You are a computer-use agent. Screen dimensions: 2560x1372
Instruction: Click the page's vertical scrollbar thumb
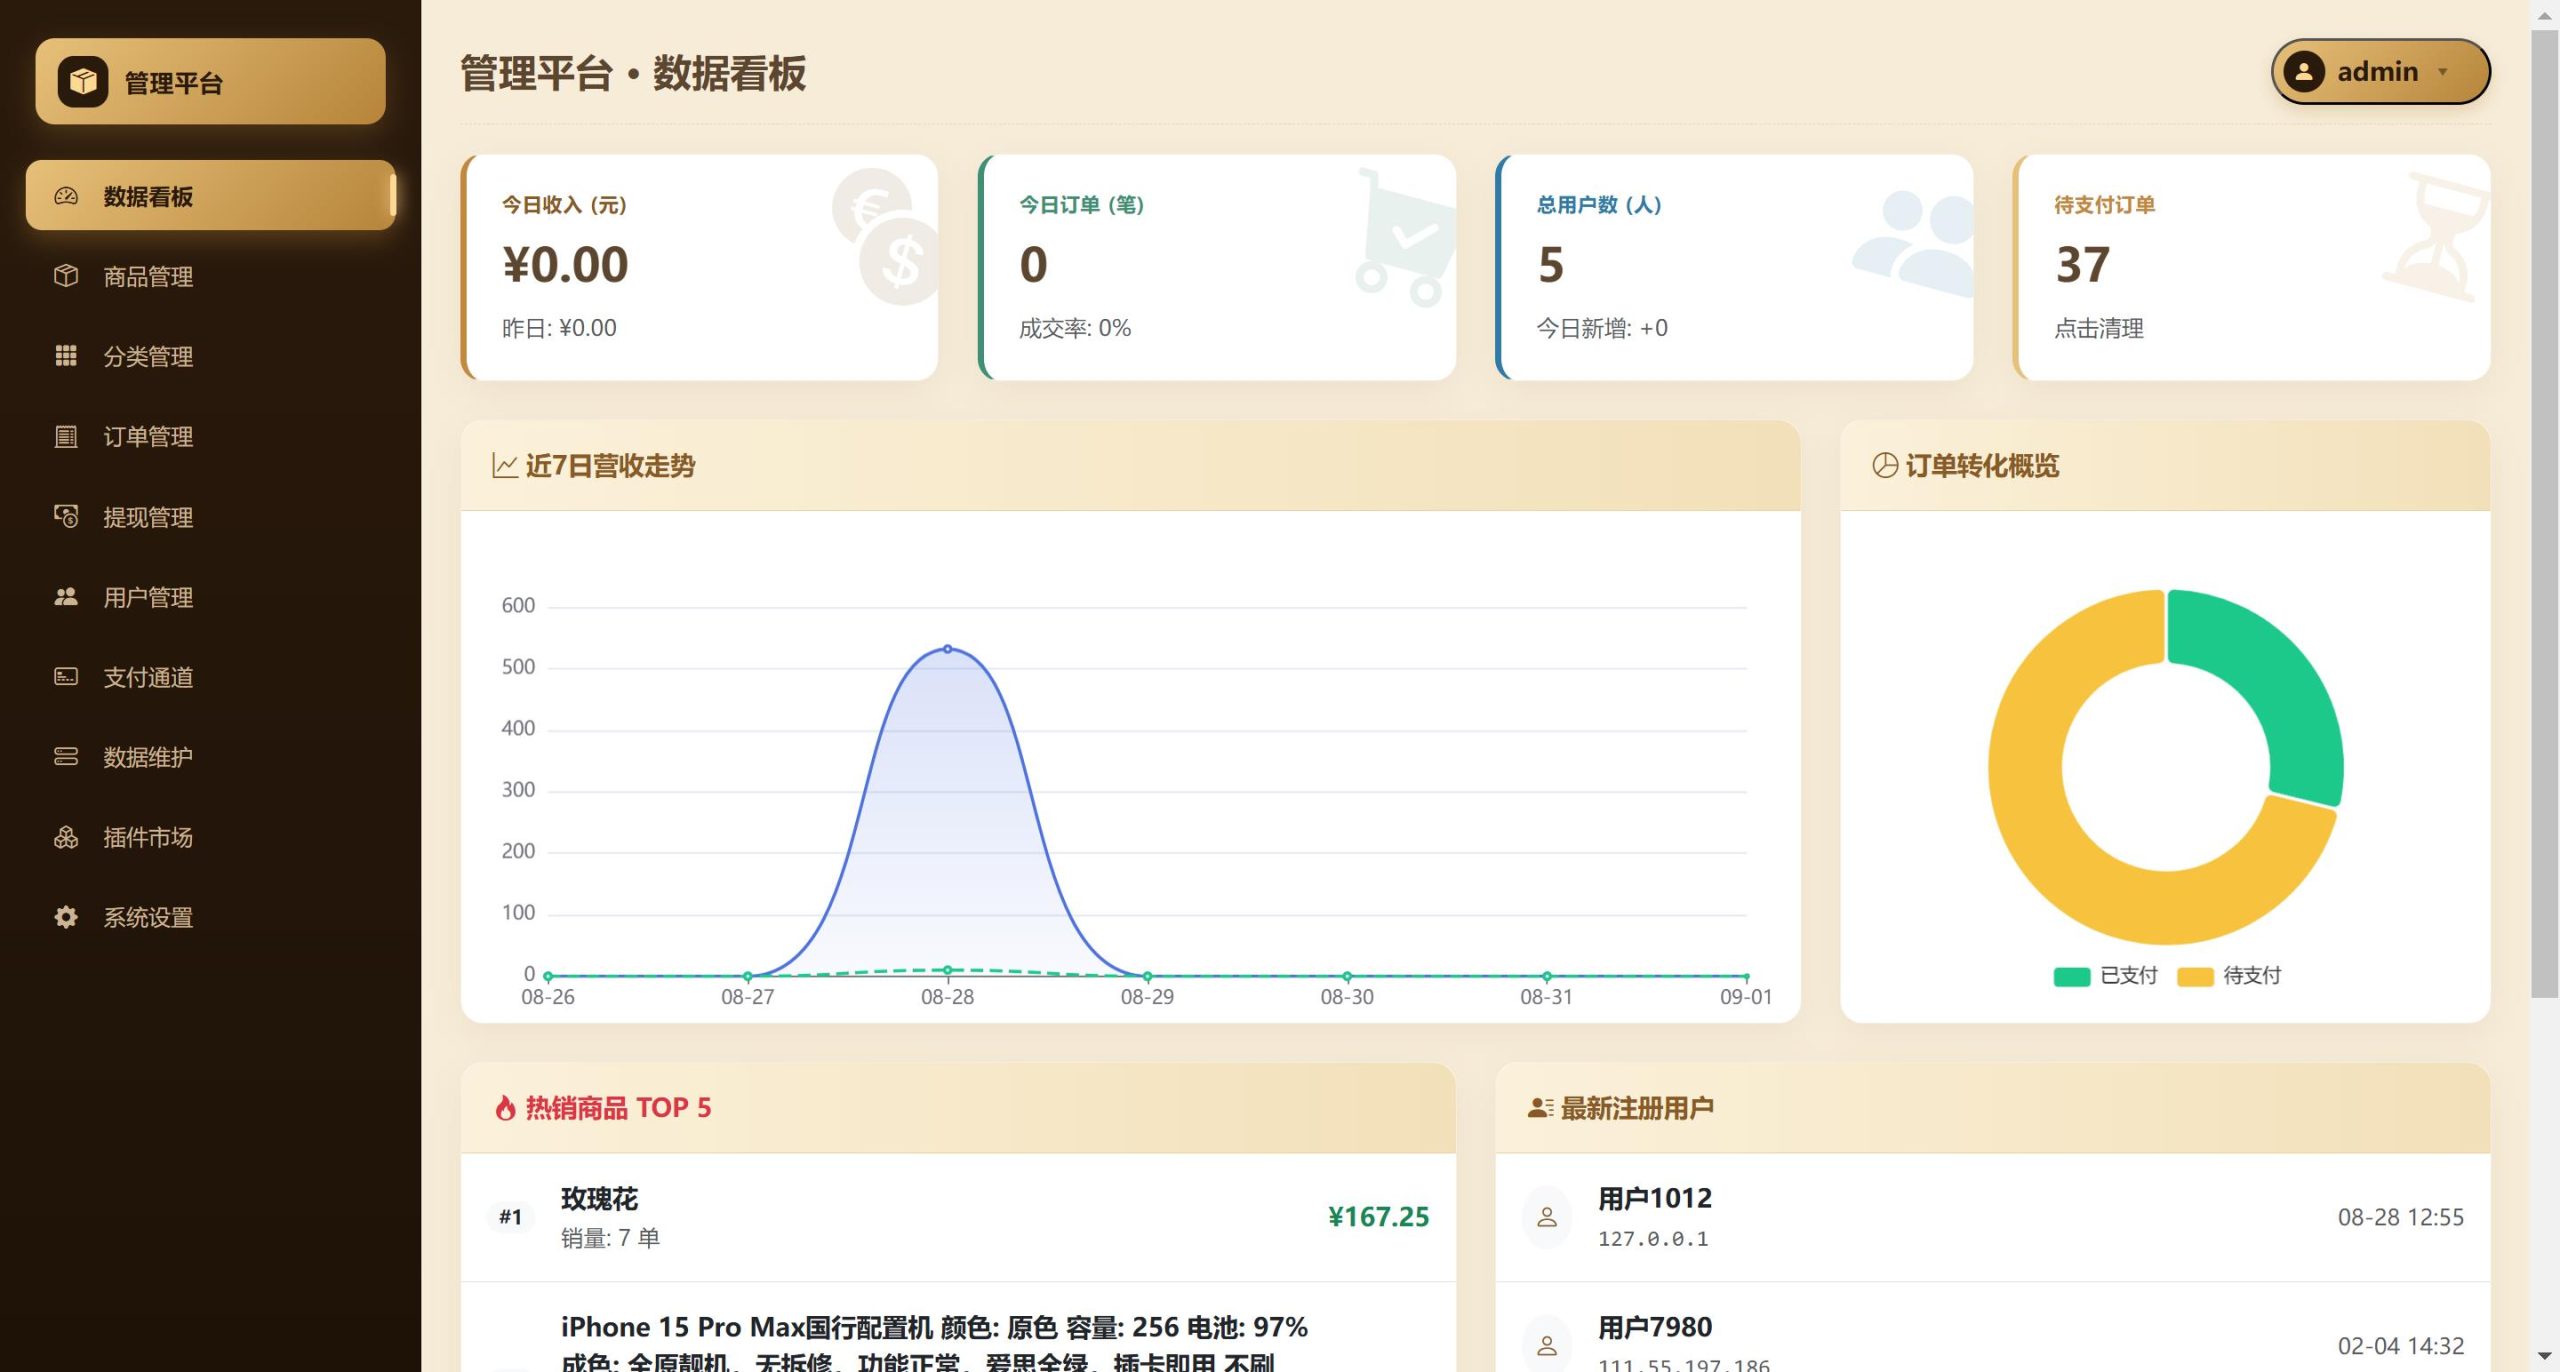pyautogui.click(x=2545, y=513)
